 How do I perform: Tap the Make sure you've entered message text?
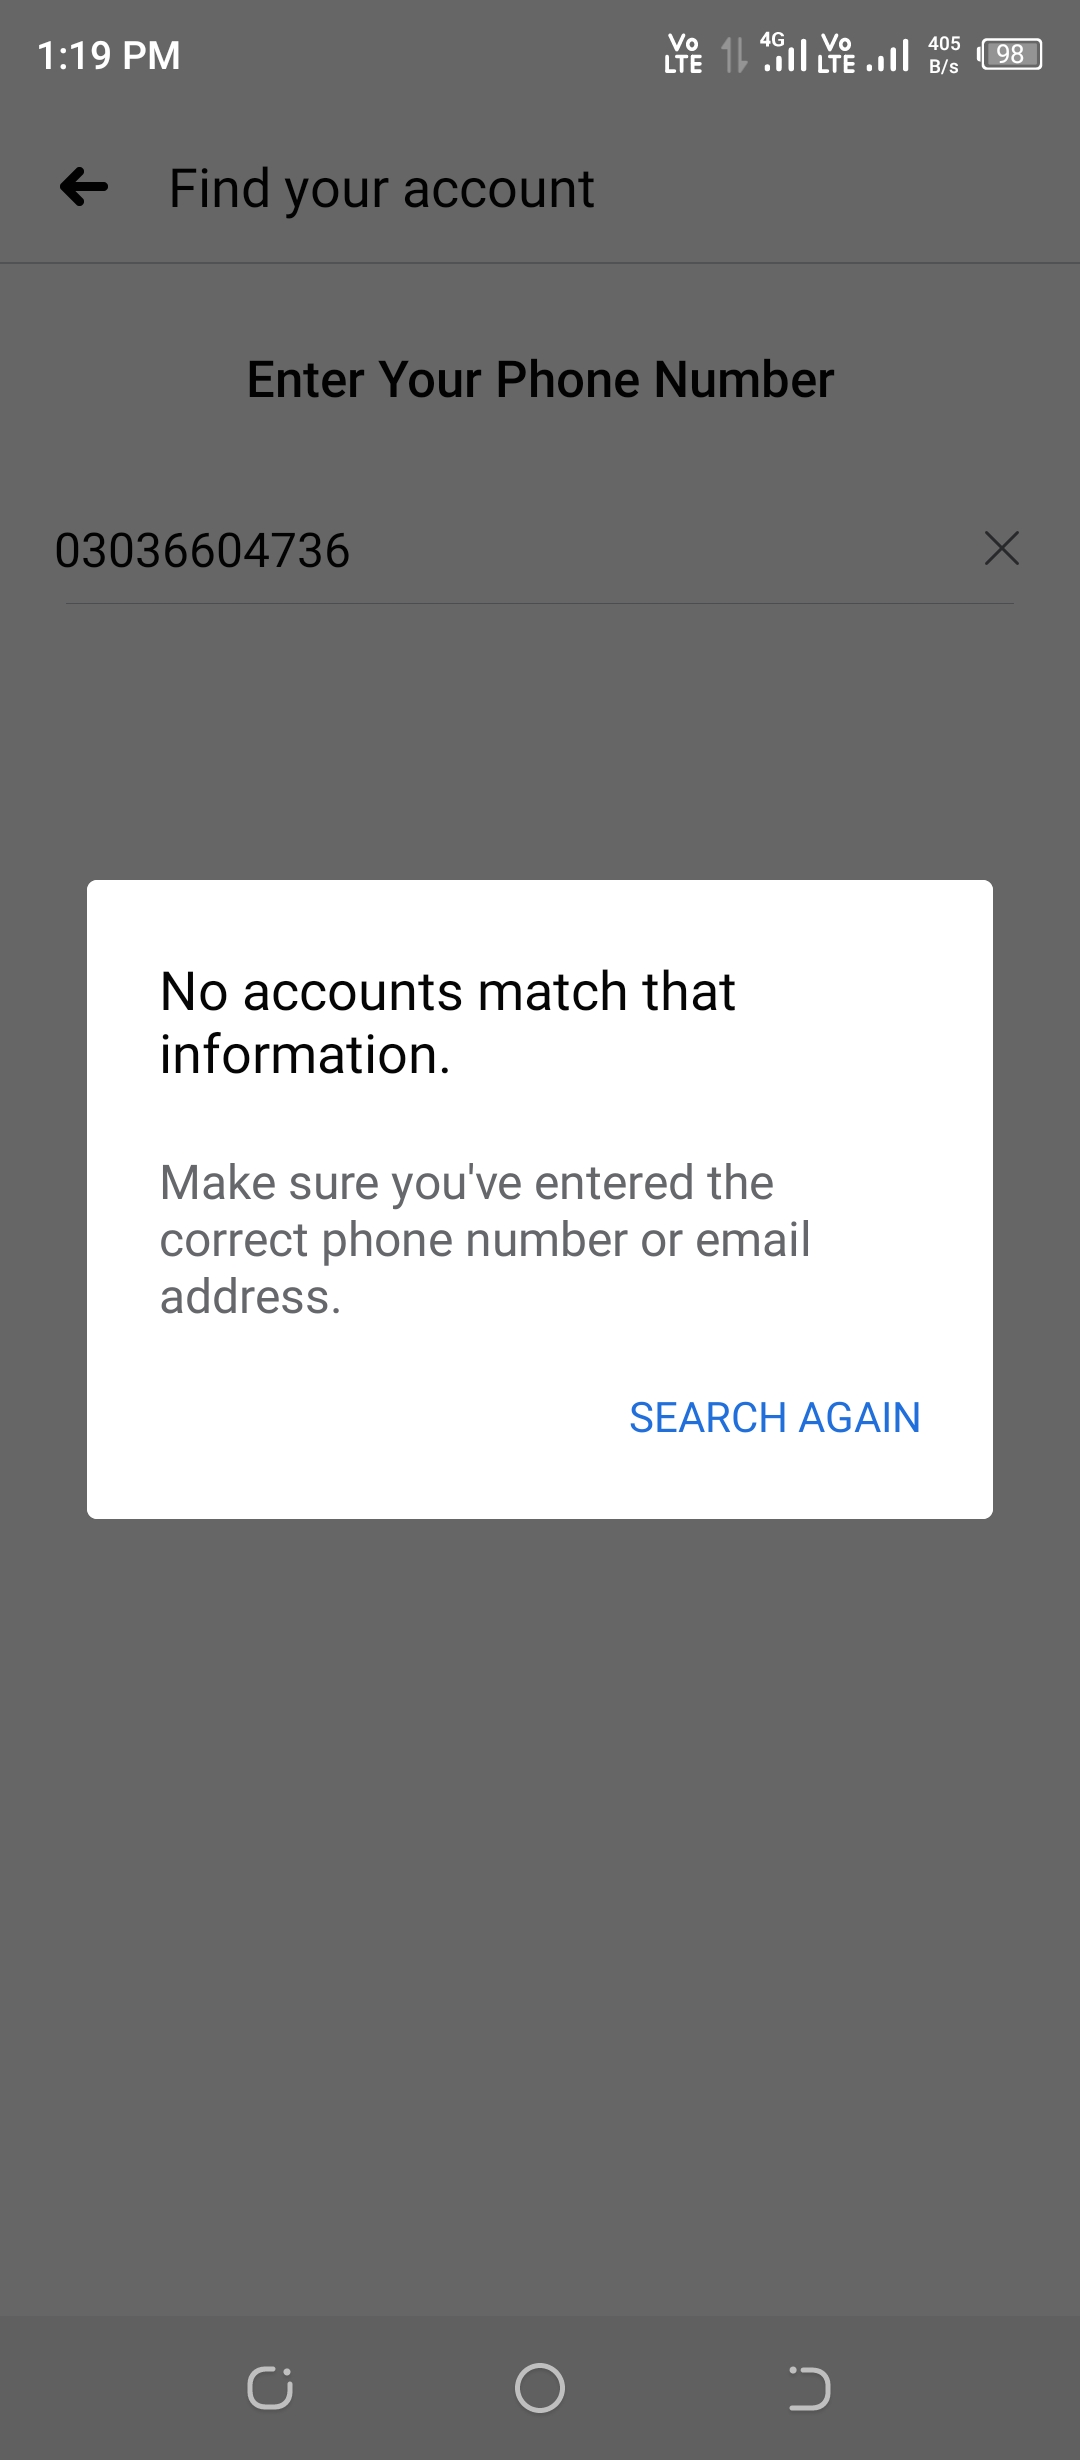tap(485, 1239)
